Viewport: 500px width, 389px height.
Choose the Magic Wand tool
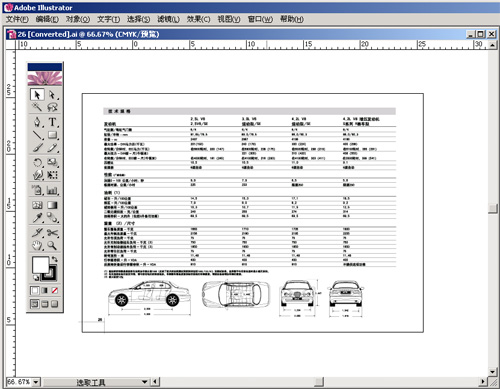point(37,107)
